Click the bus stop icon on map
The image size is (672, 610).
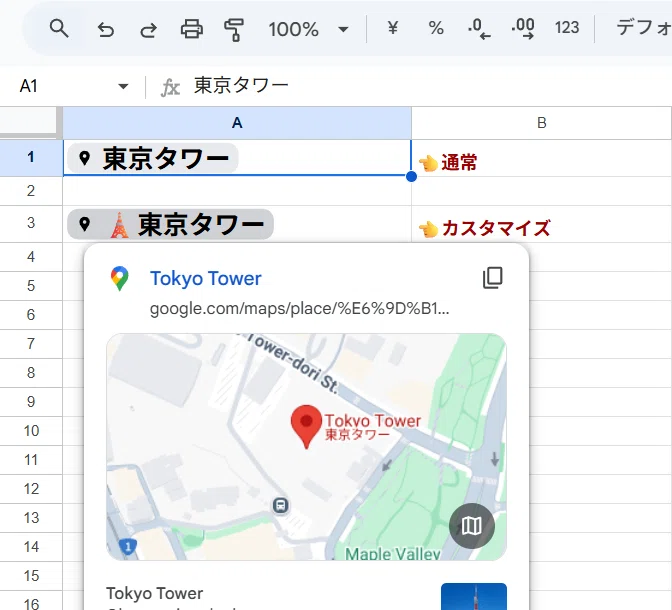(x=281, y=505)
